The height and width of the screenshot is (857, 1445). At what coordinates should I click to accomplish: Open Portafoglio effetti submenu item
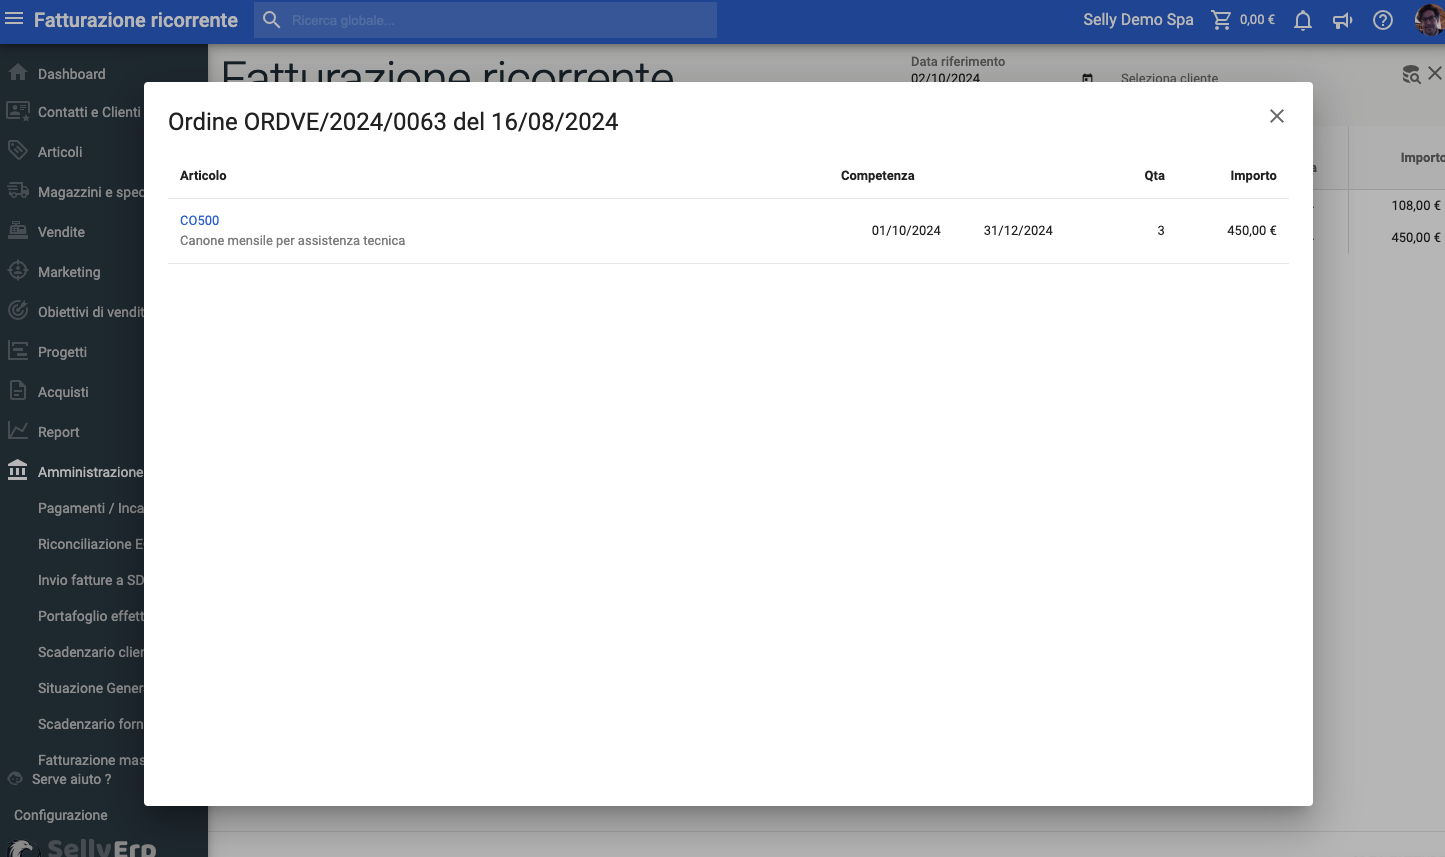[90, 616]
